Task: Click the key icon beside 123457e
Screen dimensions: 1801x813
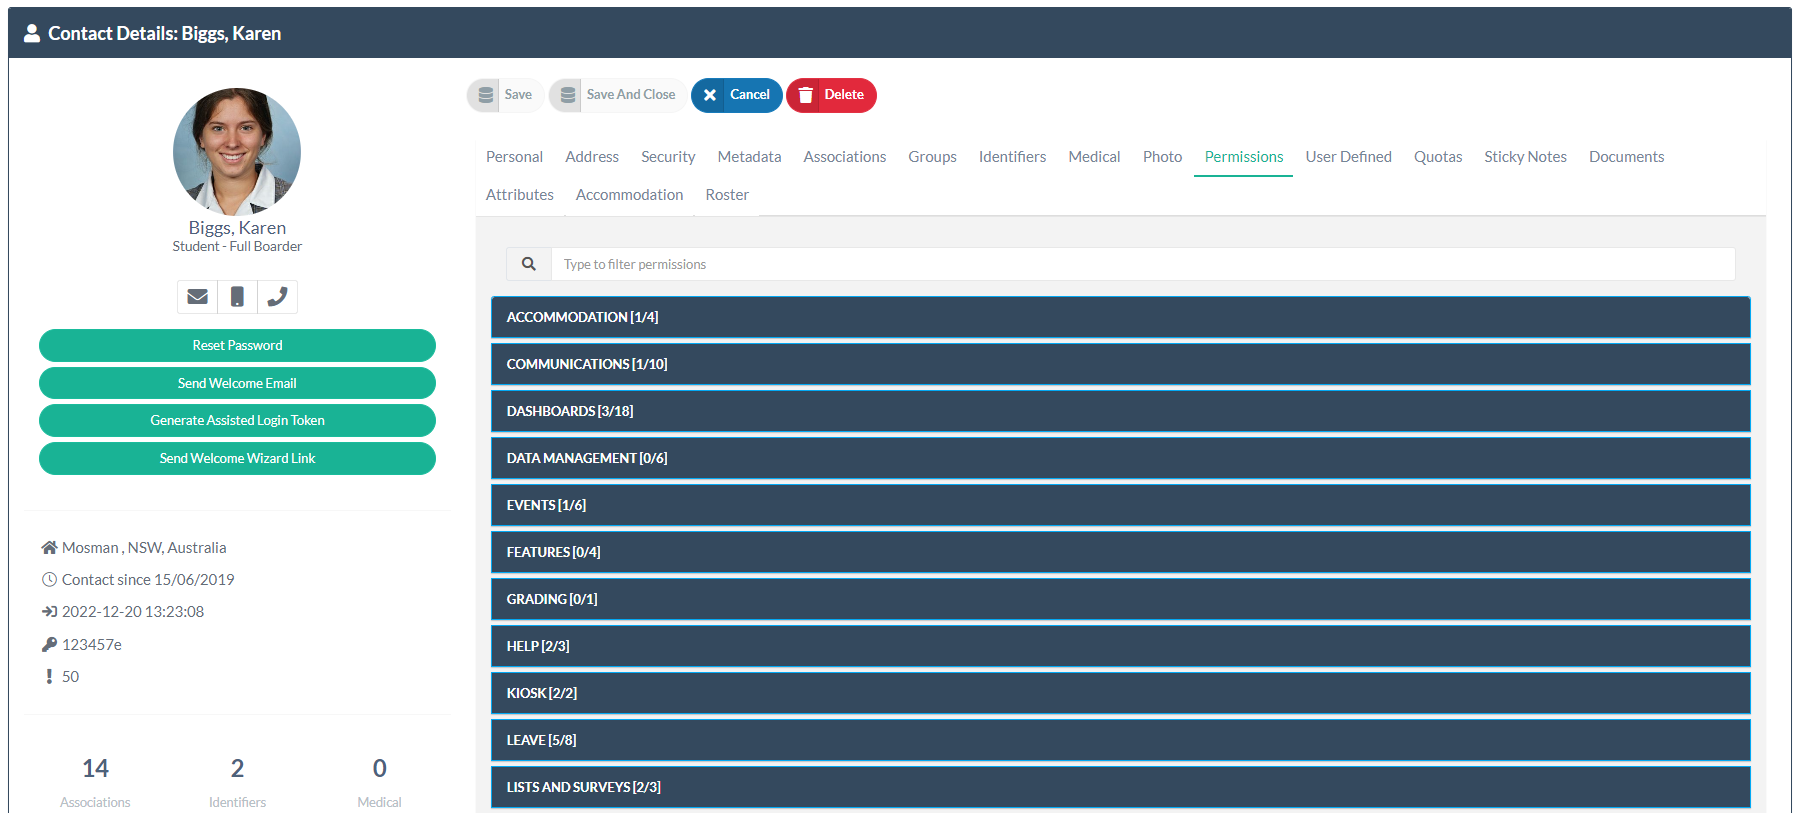Action: tap(49, 645)
